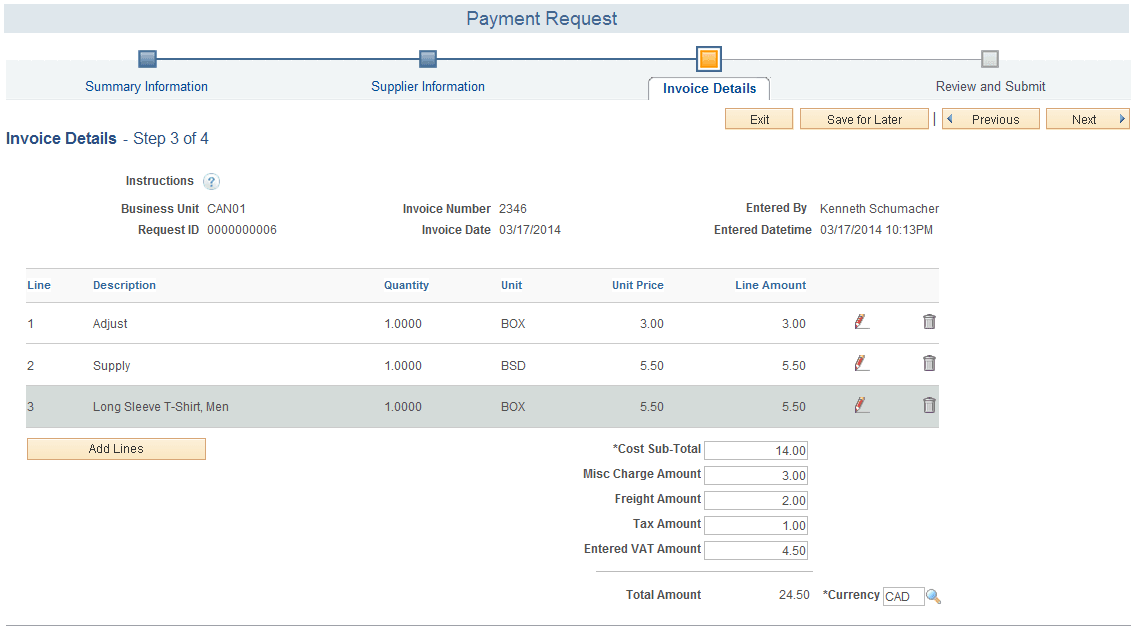This screenshot has width=1138, height=630.
Task: Open the Instructions help icon
Action: pos(210,181)
